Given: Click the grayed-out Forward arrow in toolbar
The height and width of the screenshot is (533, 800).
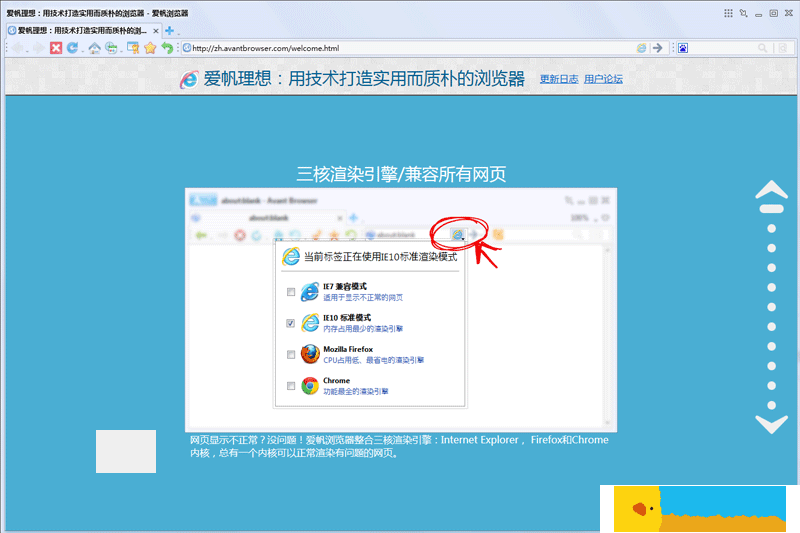Looking at the screenshot, I should point(39,48).
